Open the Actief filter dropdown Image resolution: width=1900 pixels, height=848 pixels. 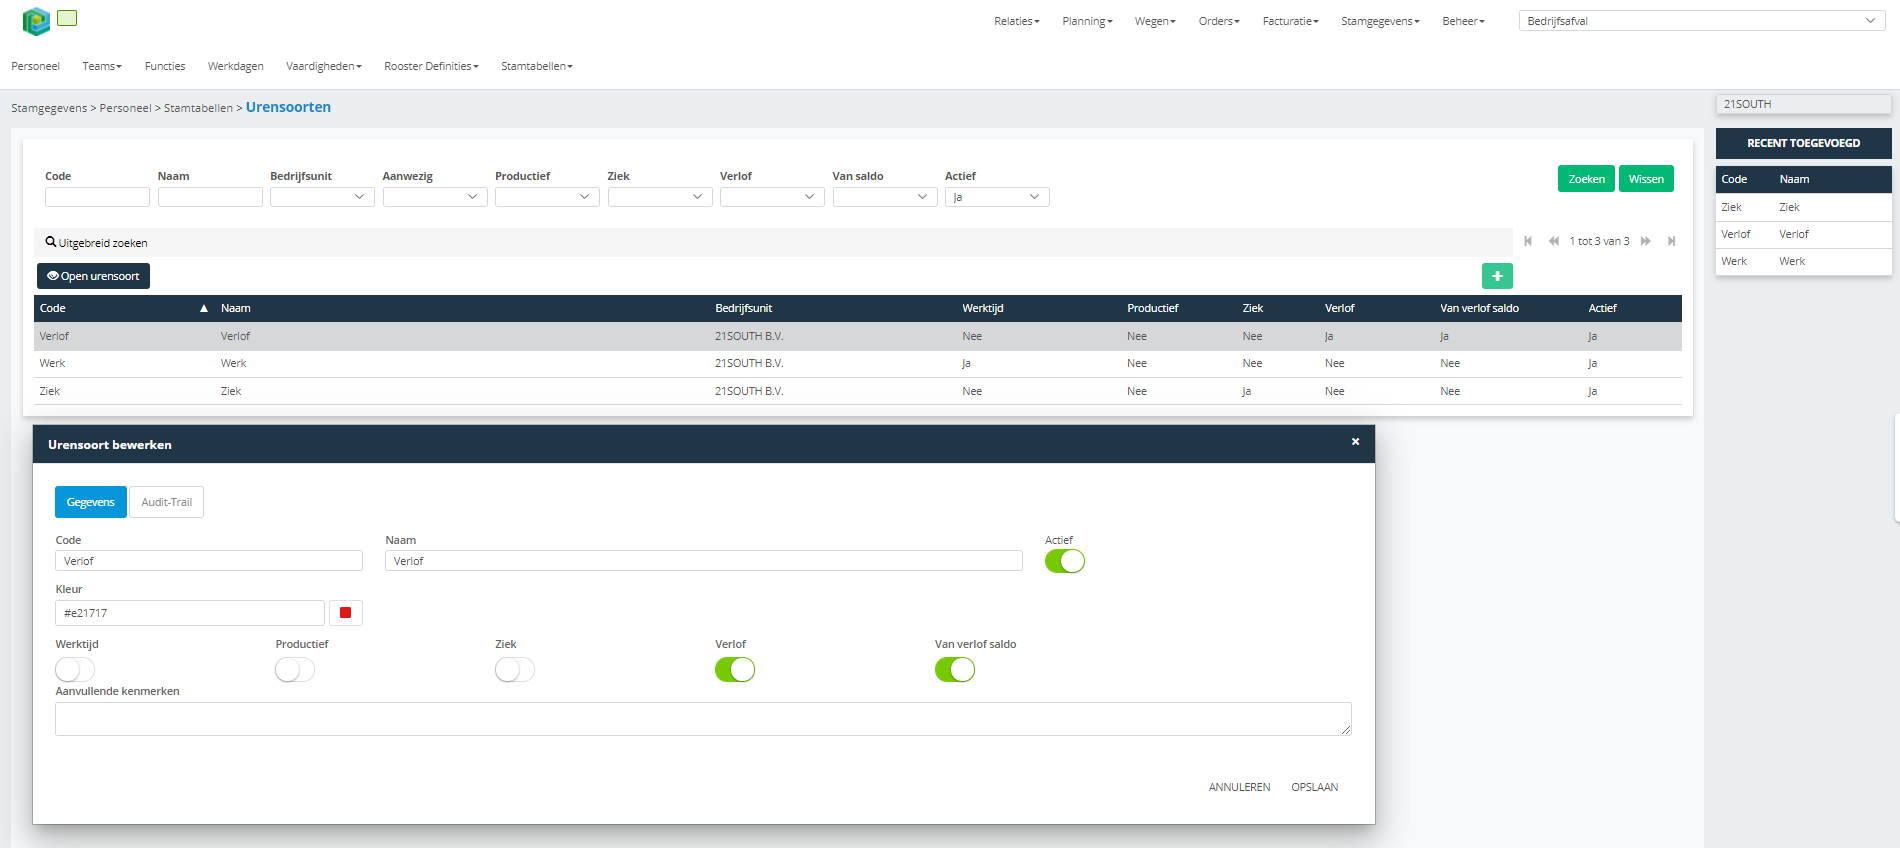(997, 197)
